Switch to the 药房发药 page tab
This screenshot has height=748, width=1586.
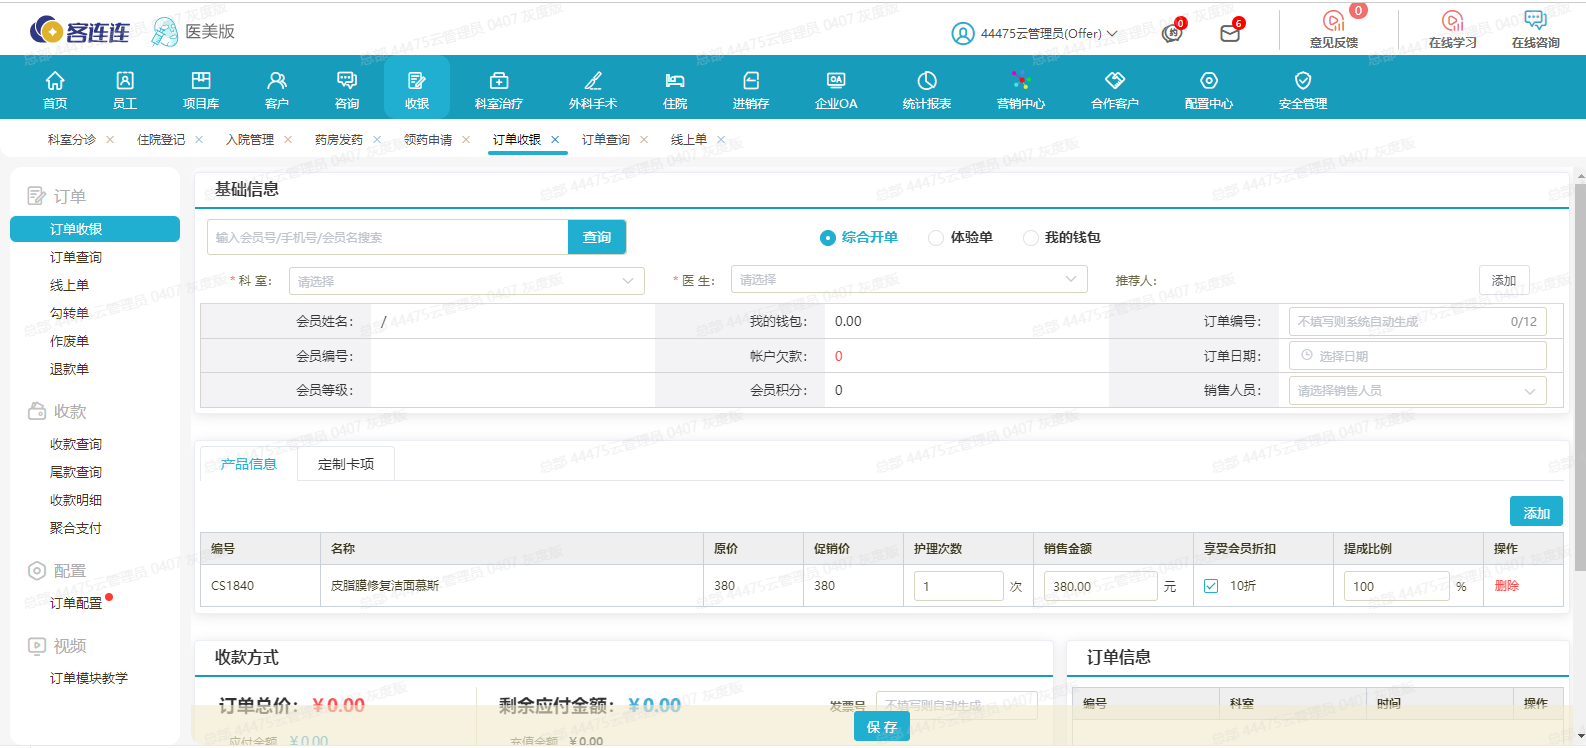pos(339,140)
